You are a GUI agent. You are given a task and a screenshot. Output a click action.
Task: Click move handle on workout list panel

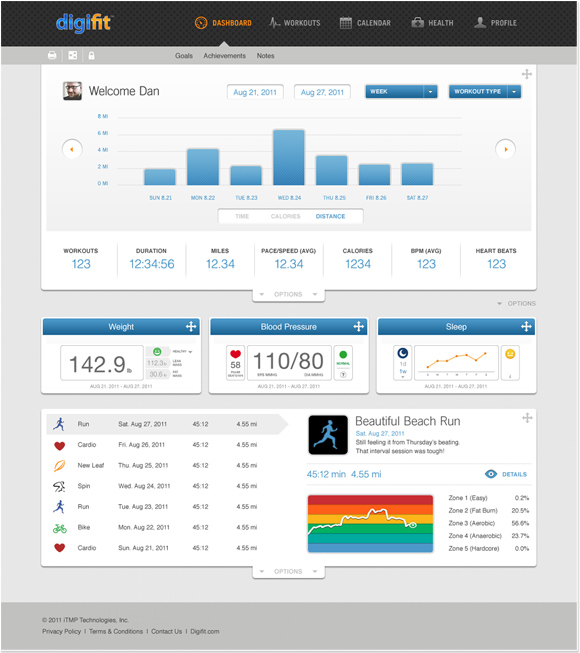pos(527,418)
